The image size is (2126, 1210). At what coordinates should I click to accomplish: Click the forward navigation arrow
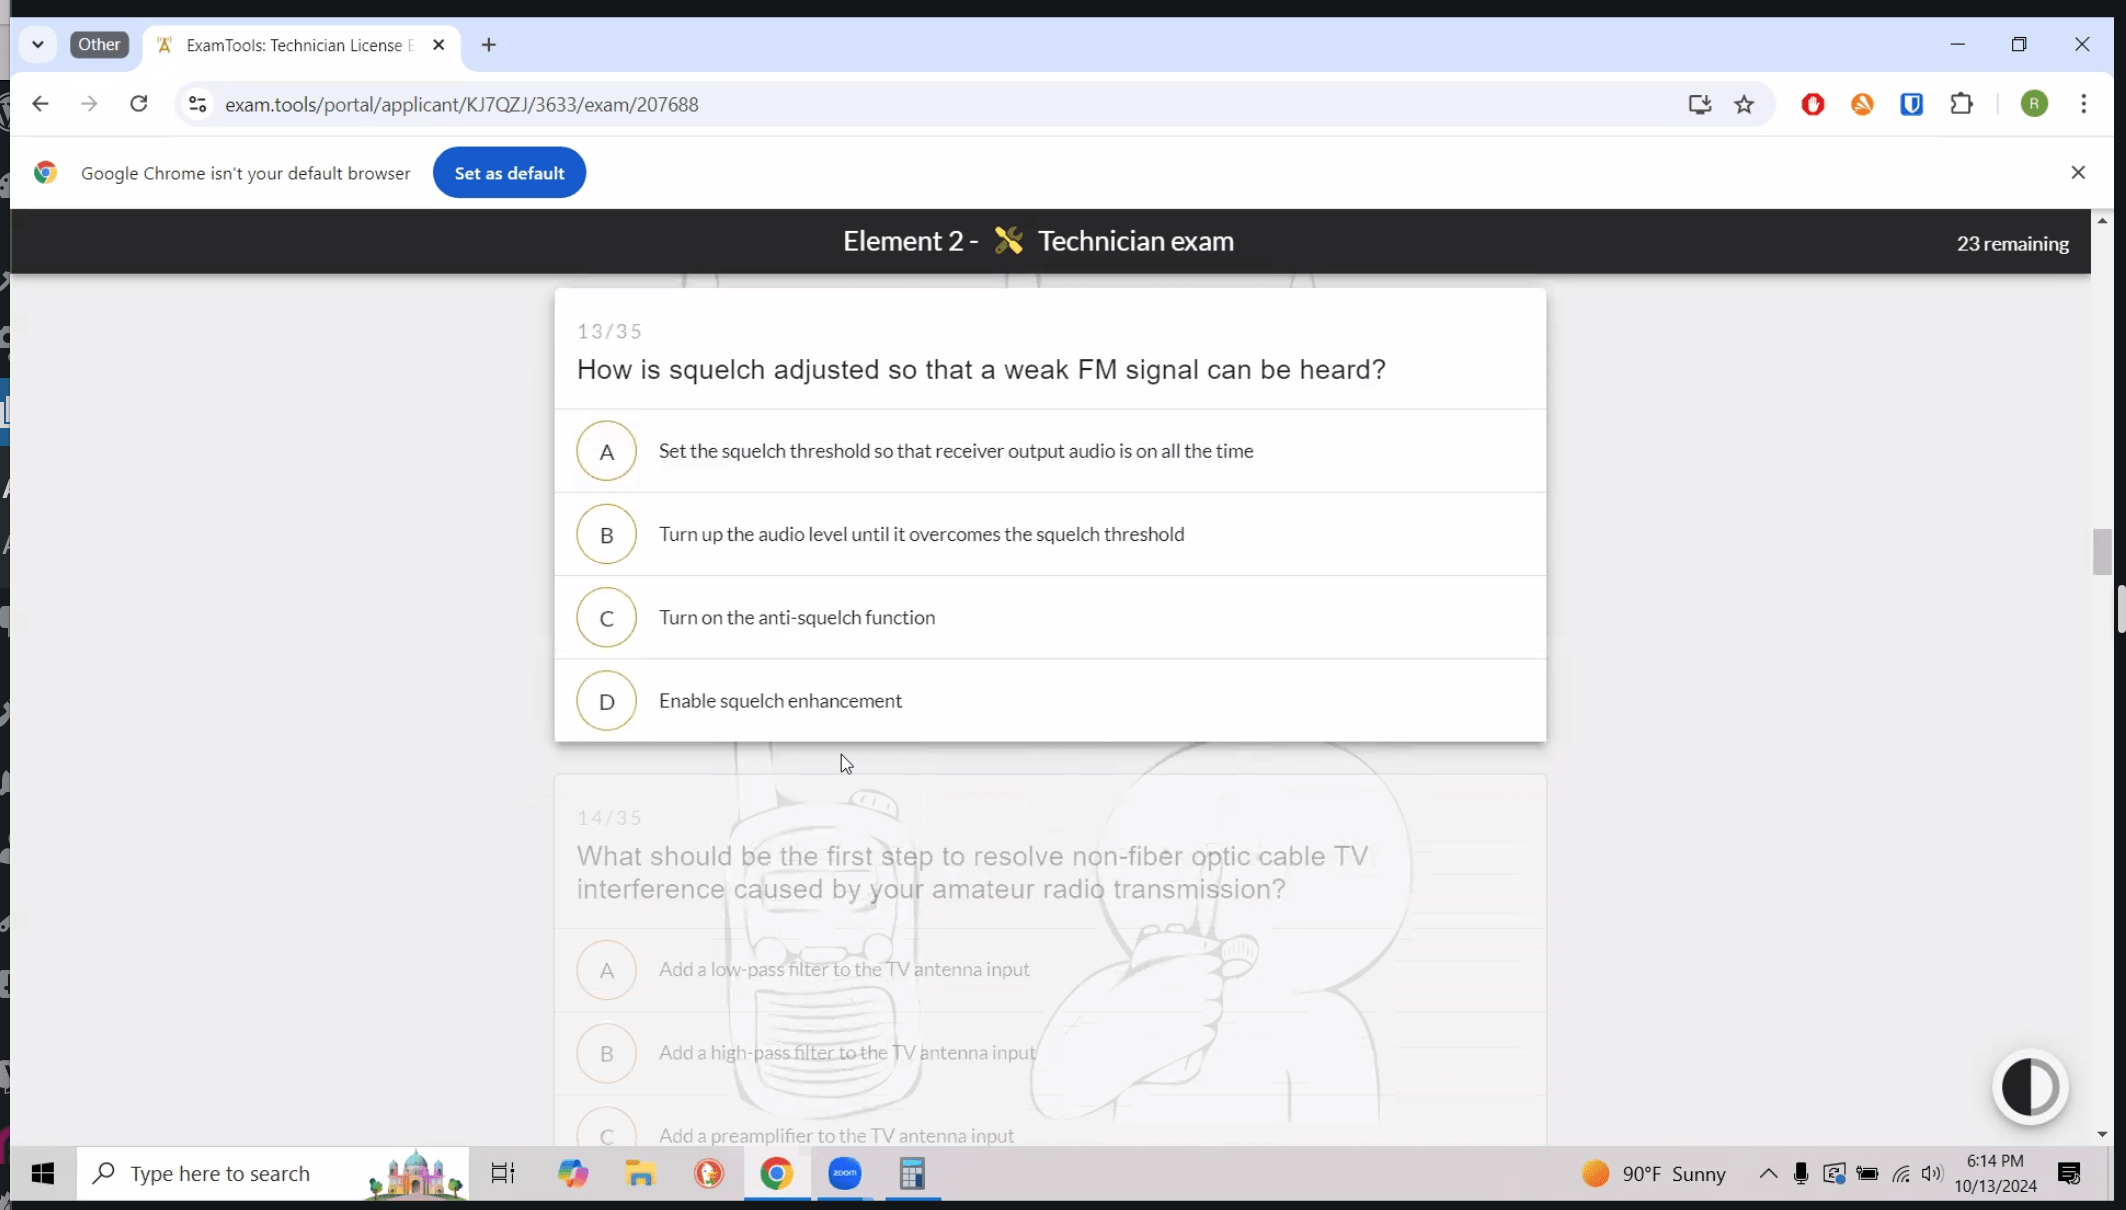click(x=89, y=104)
